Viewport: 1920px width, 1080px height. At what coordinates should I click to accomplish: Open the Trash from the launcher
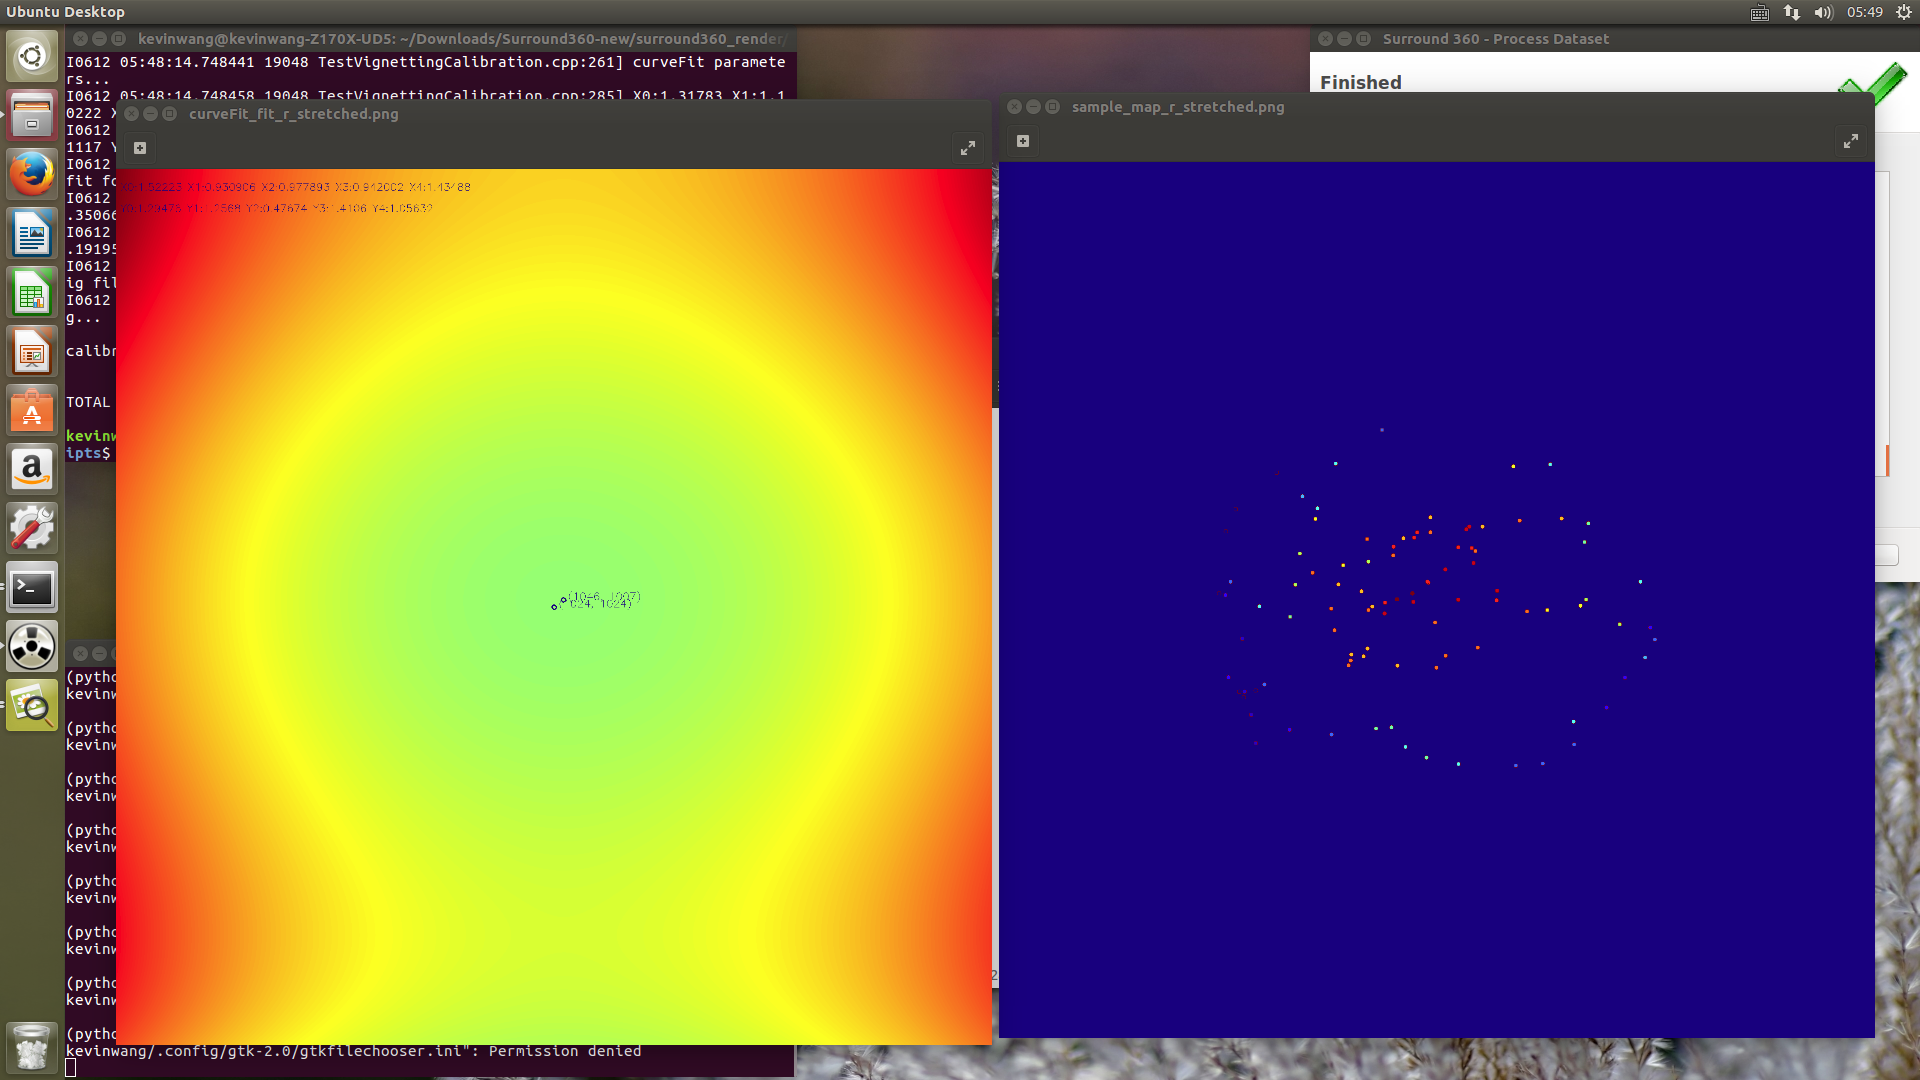[x=31, y=1048]
